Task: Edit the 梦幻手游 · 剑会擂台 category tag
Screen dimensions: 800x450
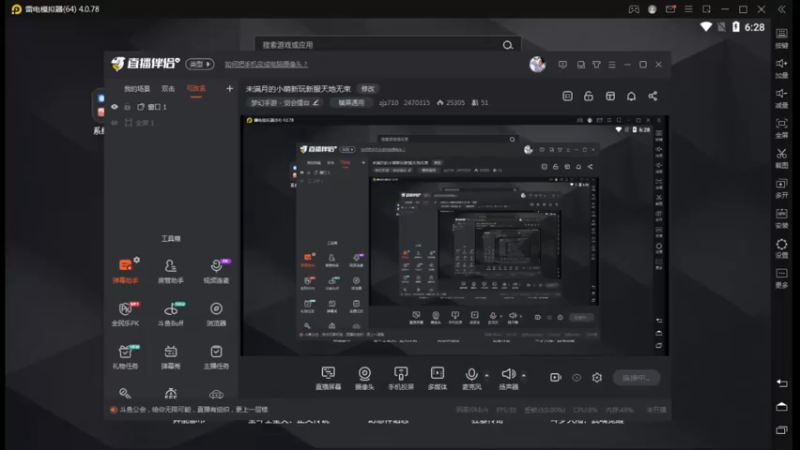Action: (x=285, y=103)
